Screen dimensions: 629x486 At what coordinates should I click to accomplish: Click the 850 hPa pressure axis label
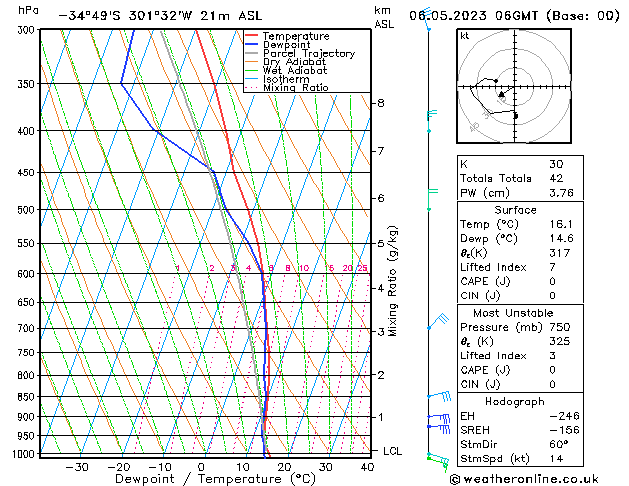(x=26, y=397)
